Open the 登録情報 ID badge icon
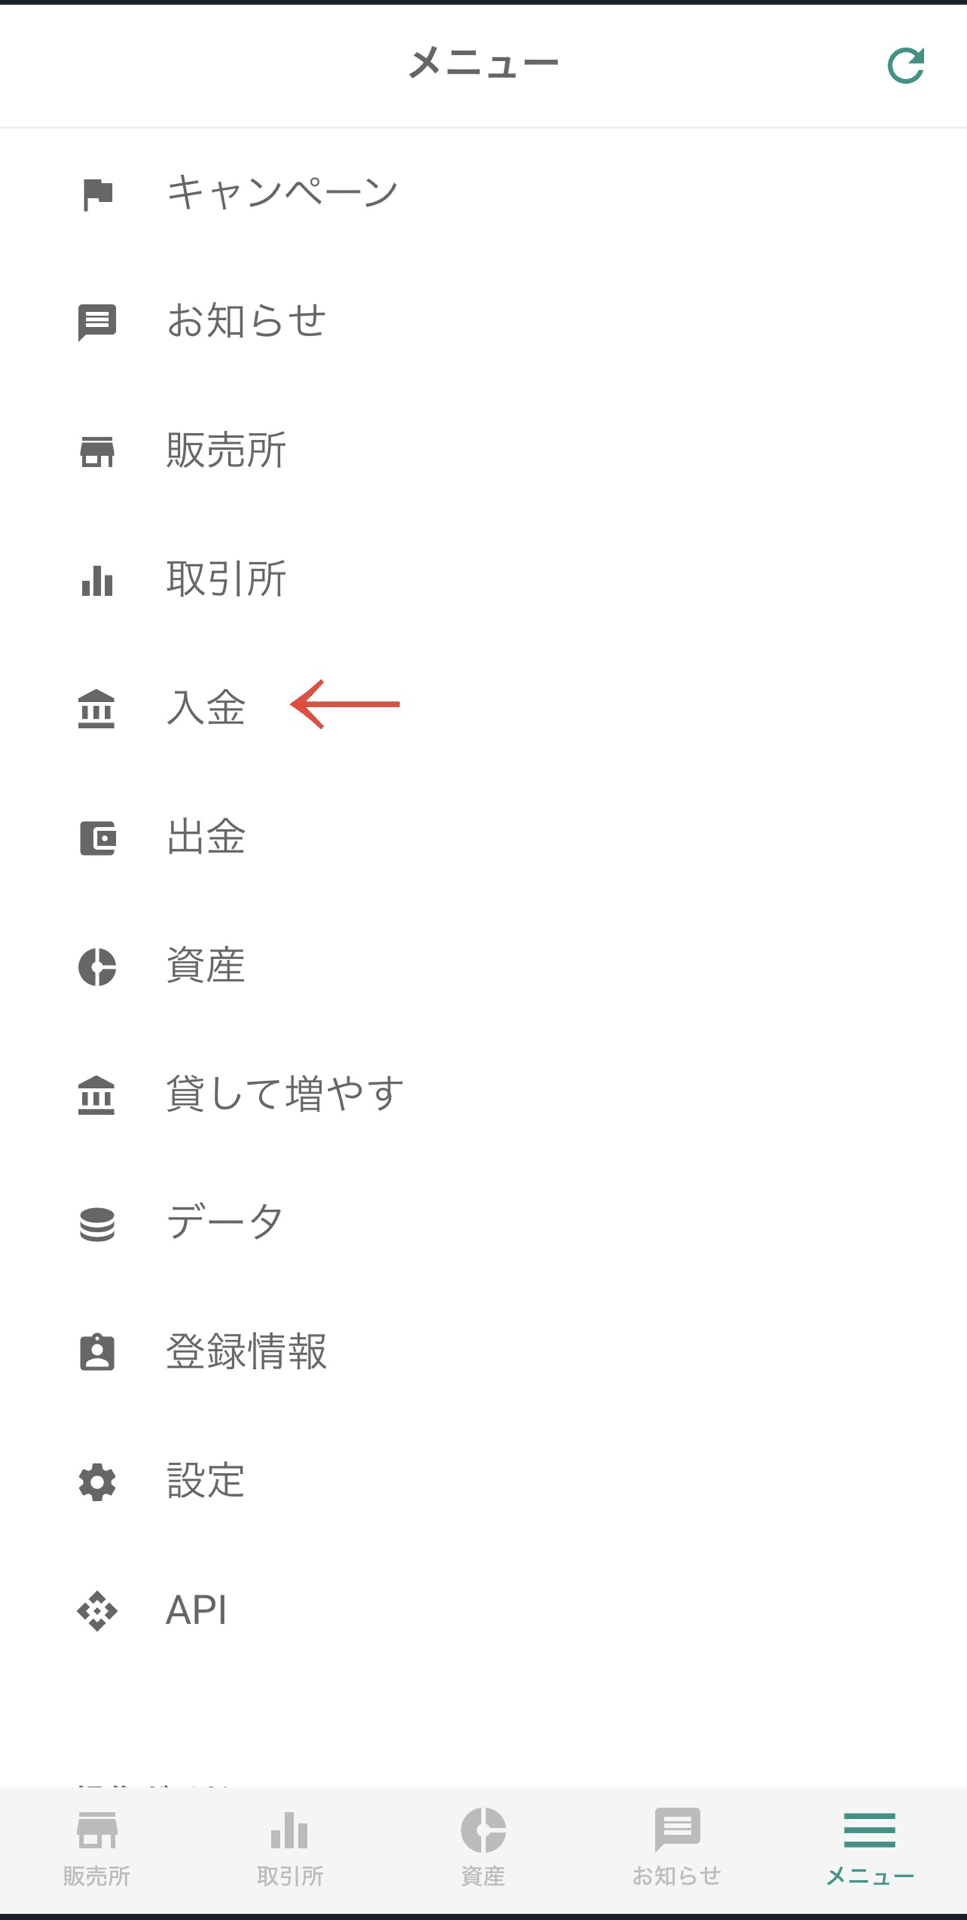The height and width of the screenshot is (1920, 967). (97, 1352)
